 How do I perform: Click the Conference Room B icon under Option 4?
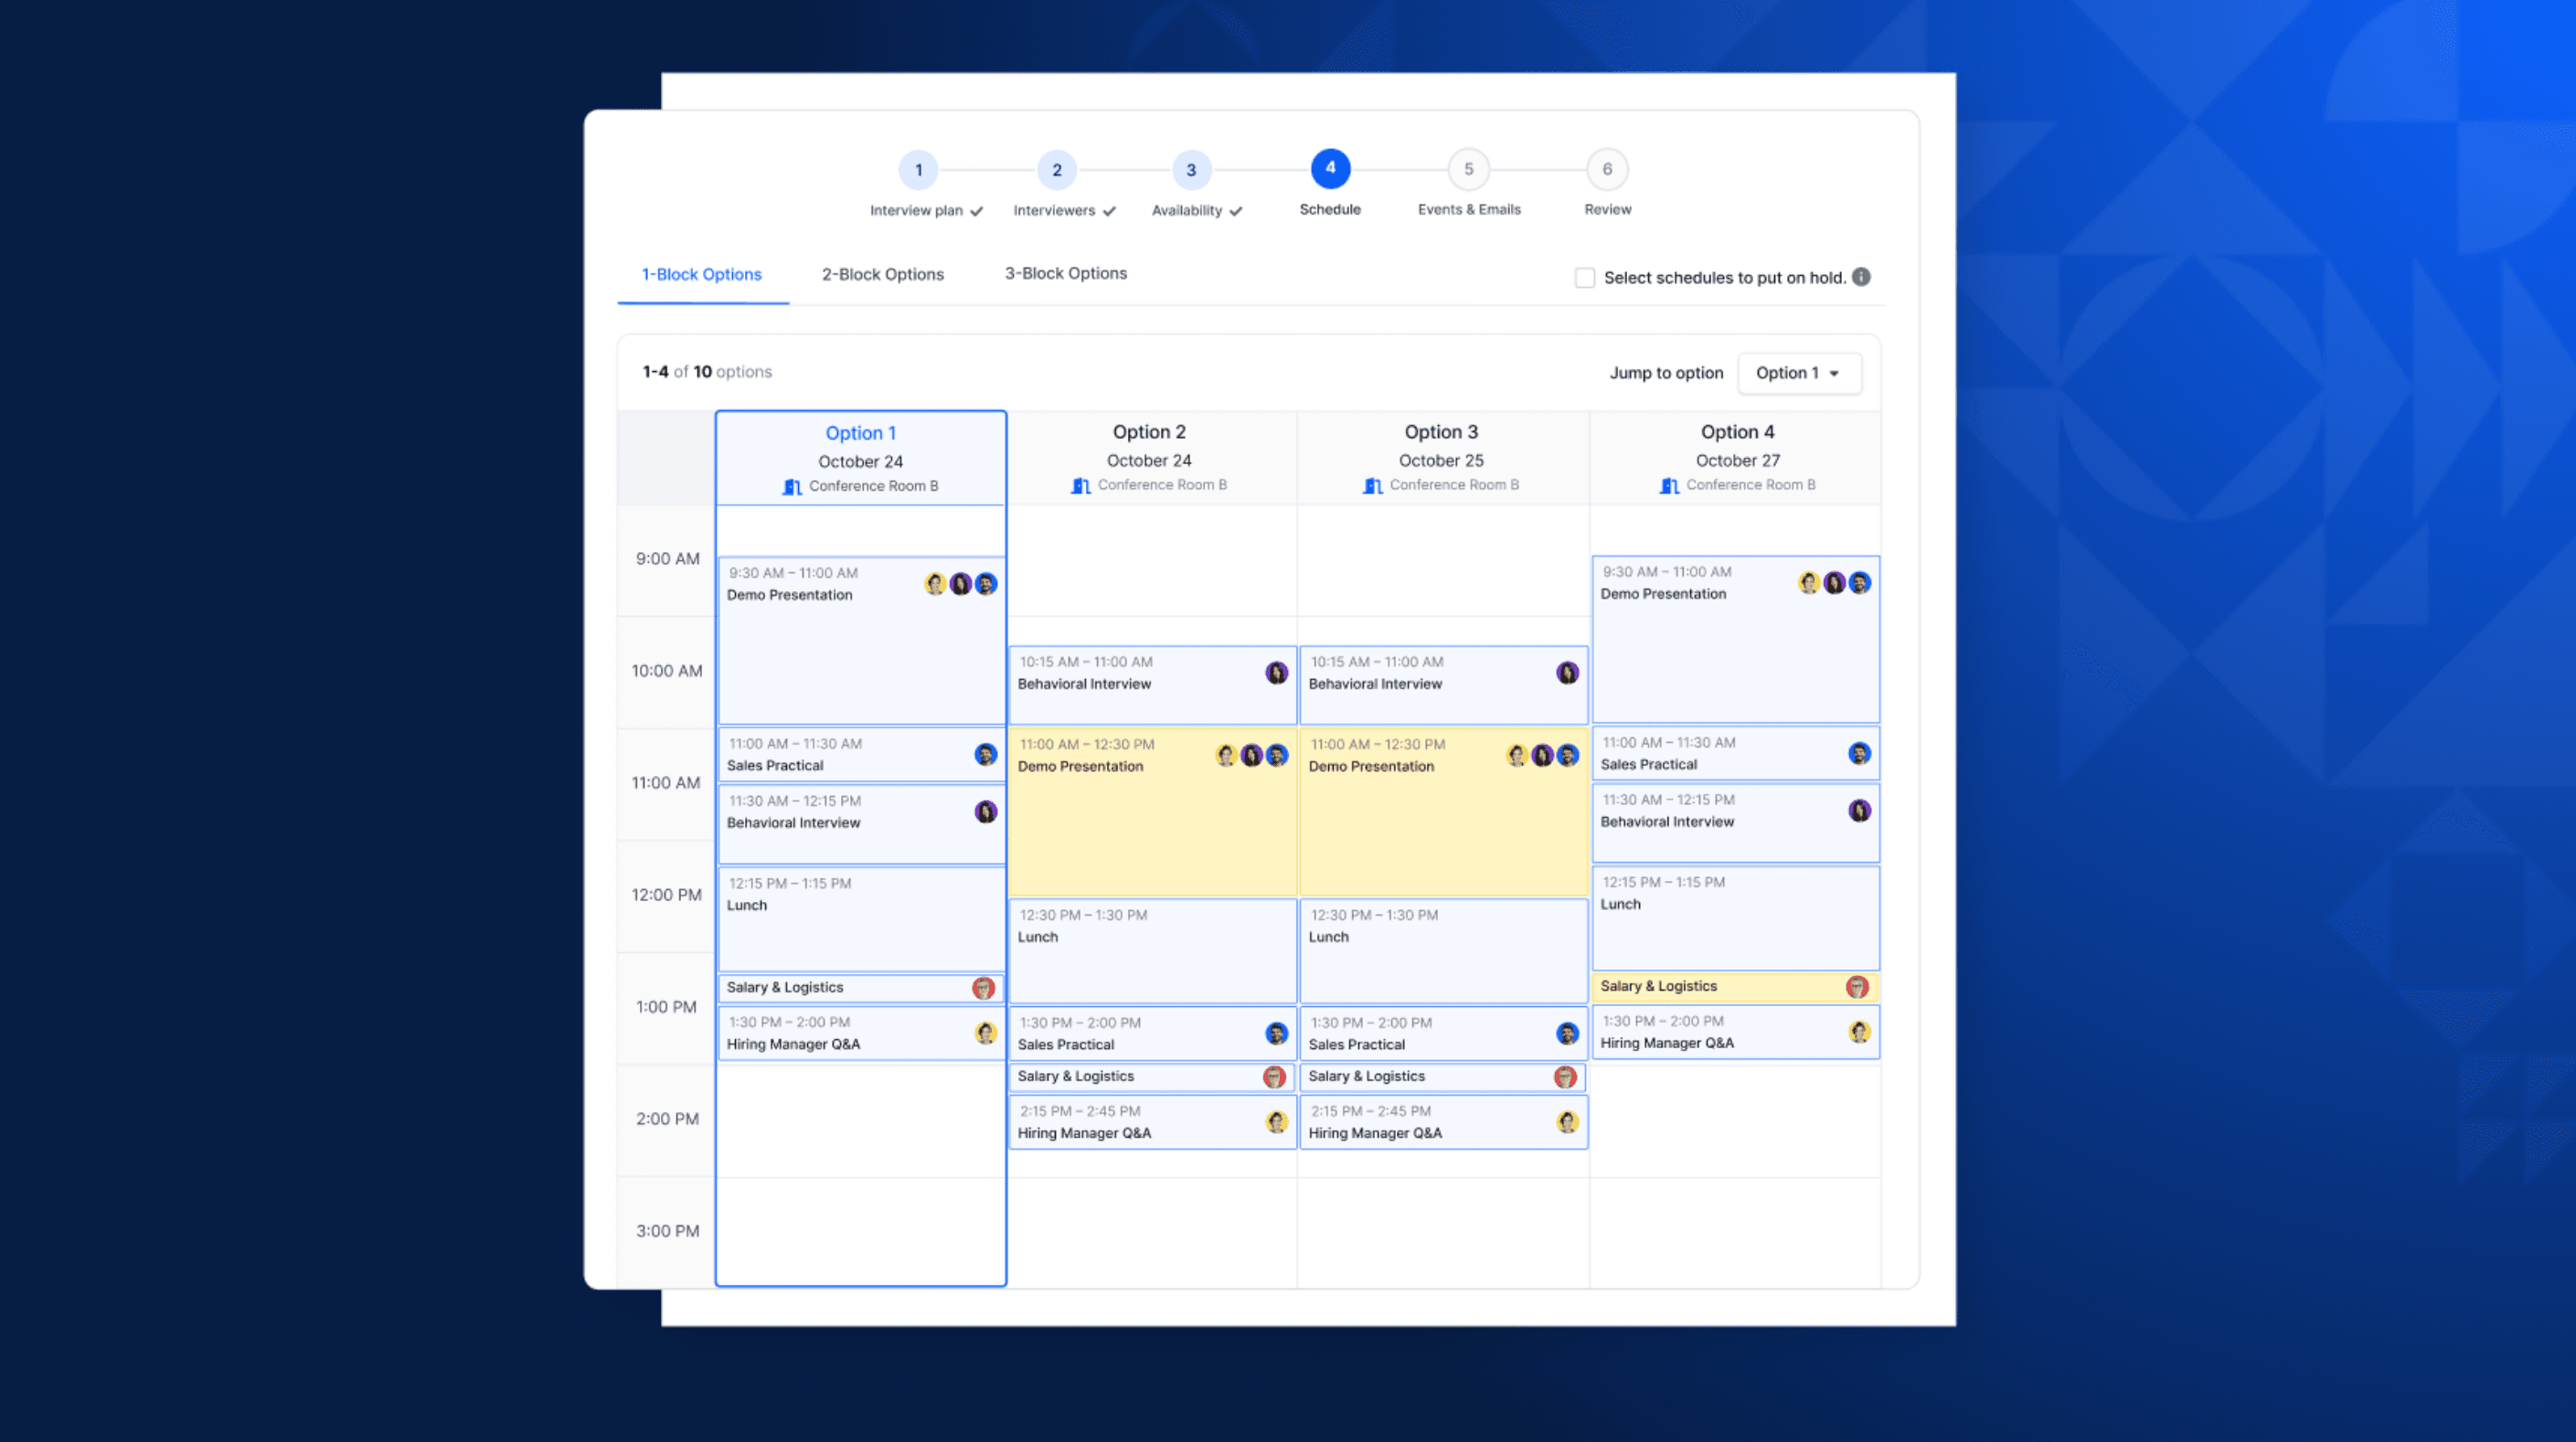click(x=1668, y=485)
